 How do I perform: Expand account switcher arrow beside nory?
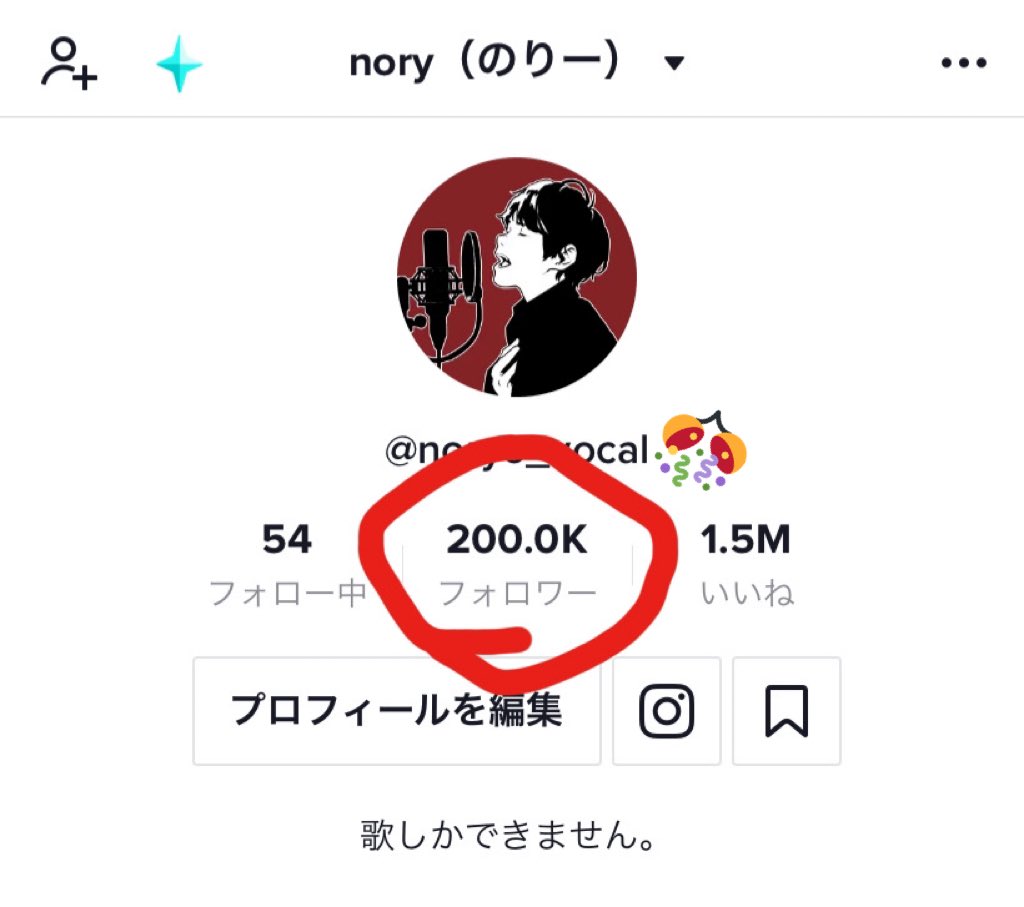pyautogui.click(x=673, y=63)
